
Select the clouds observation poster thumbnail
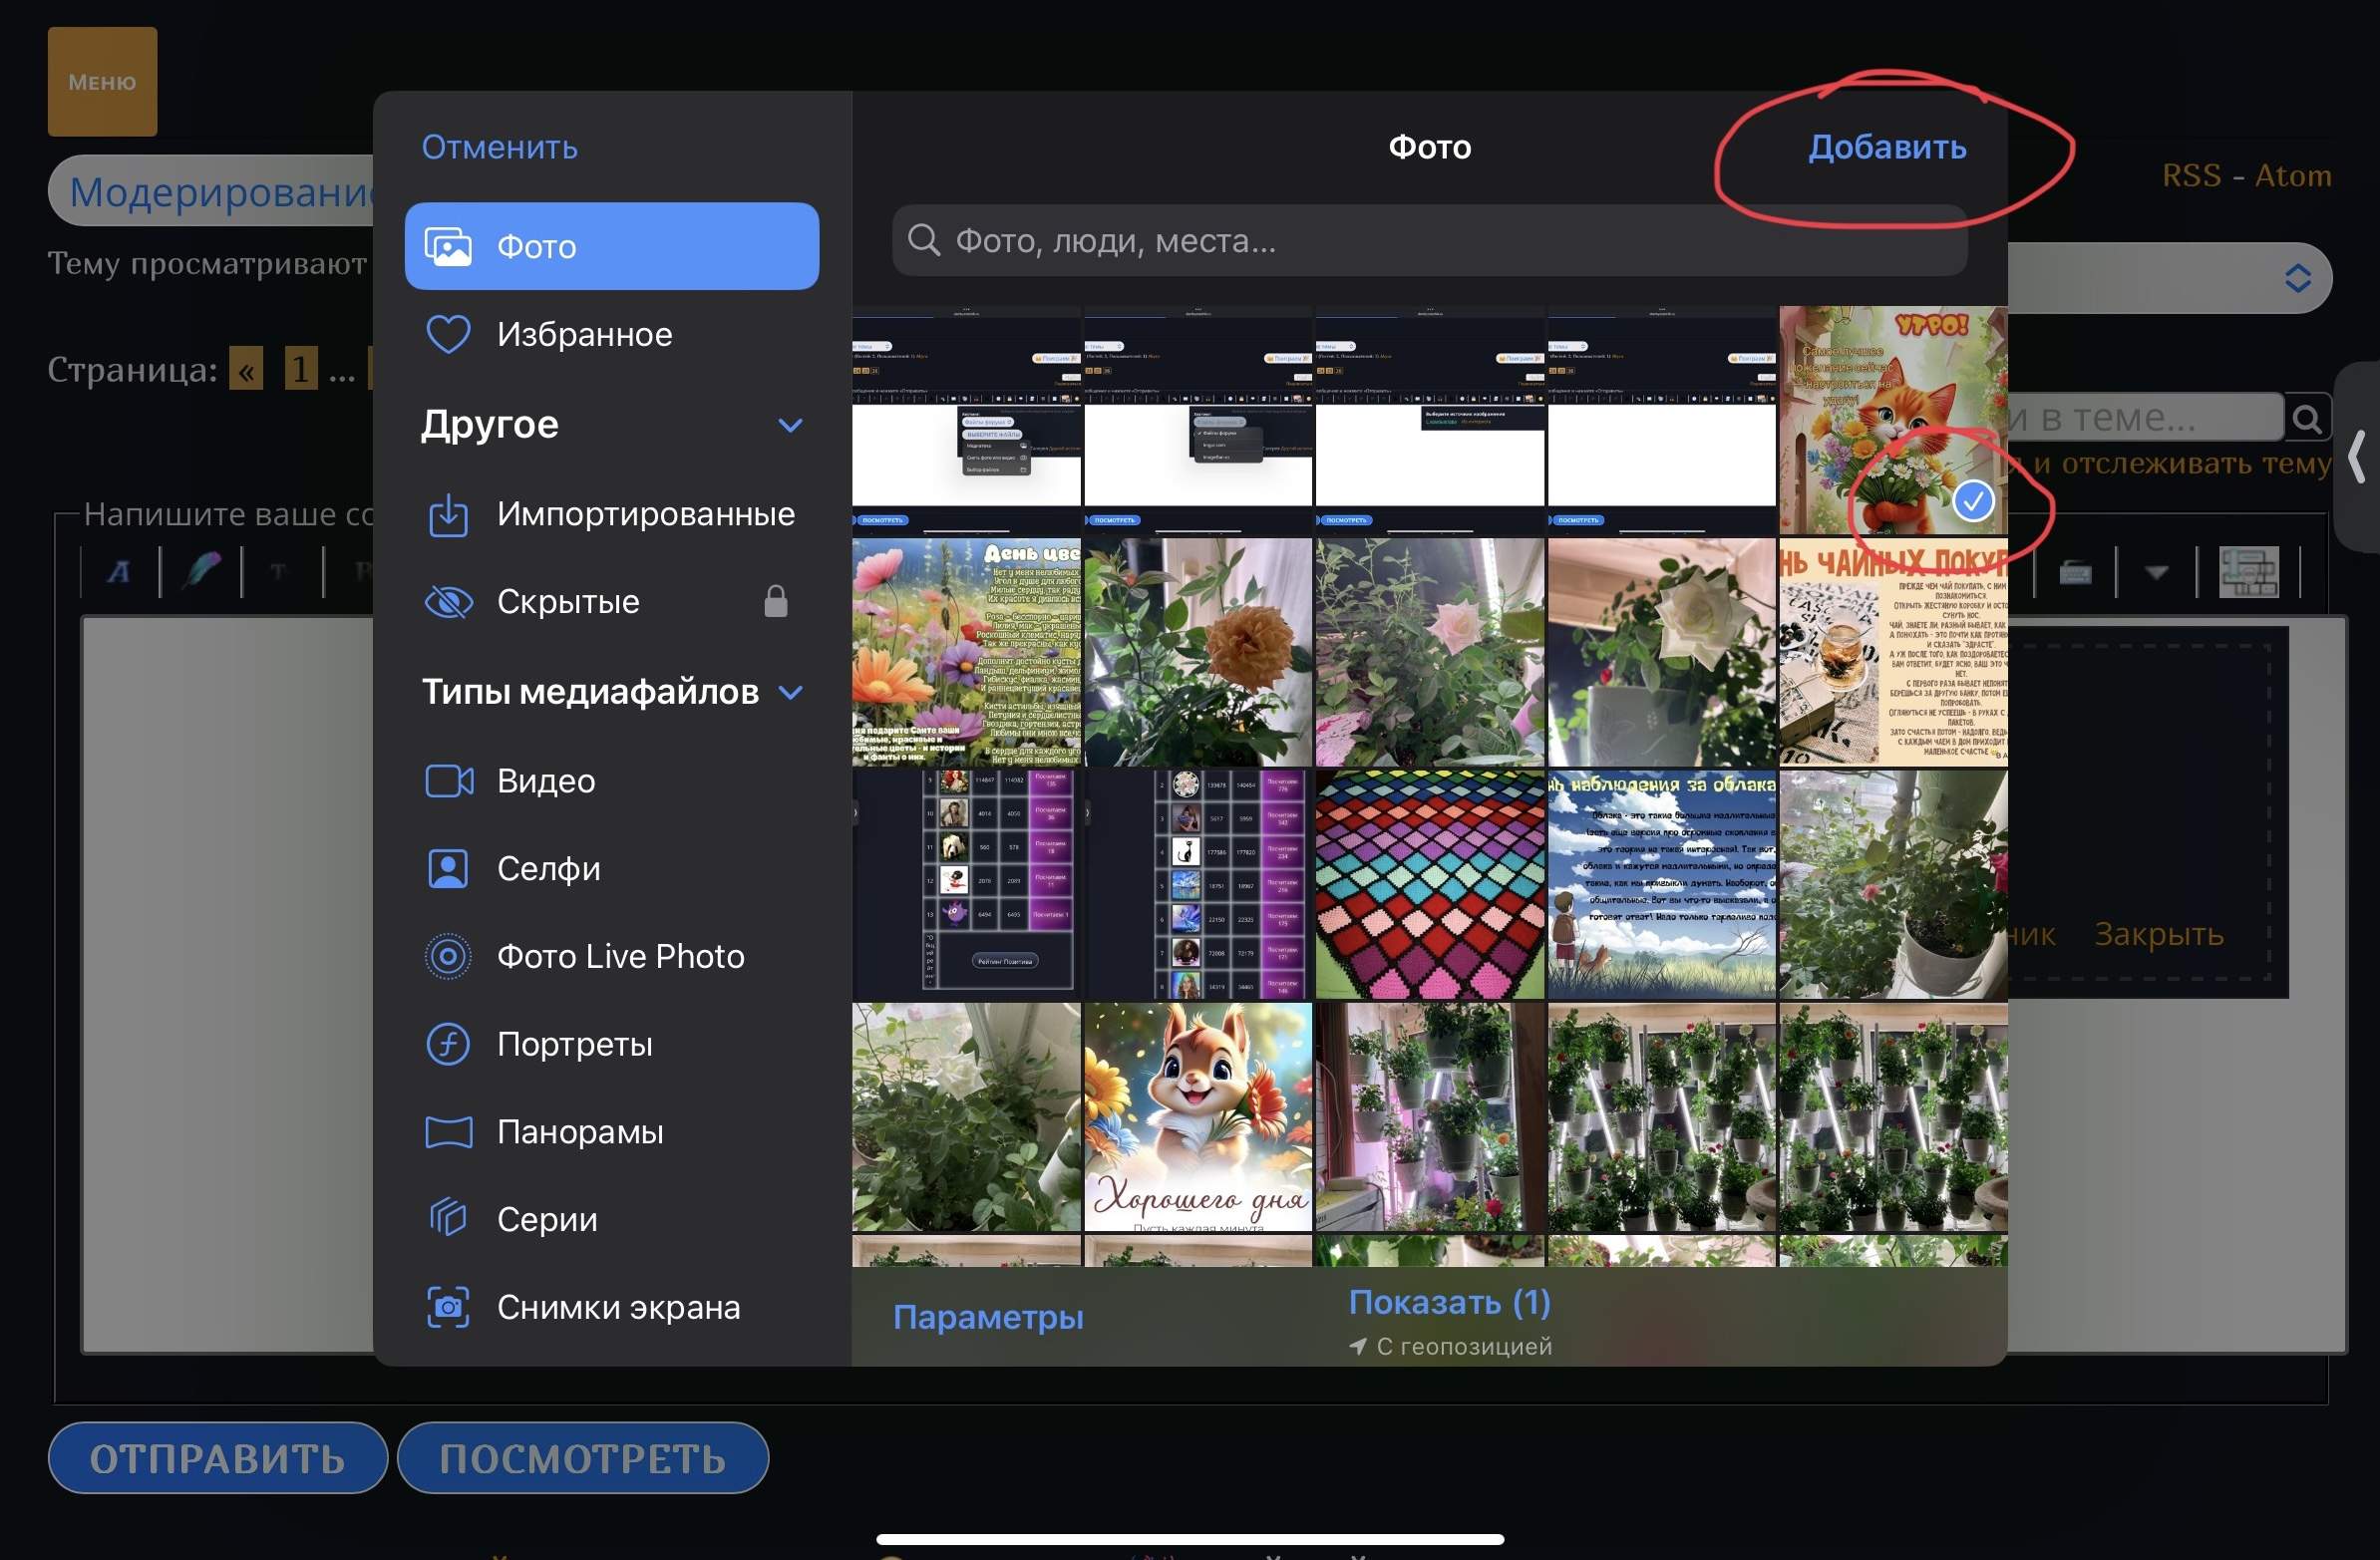click(1661, 884)
